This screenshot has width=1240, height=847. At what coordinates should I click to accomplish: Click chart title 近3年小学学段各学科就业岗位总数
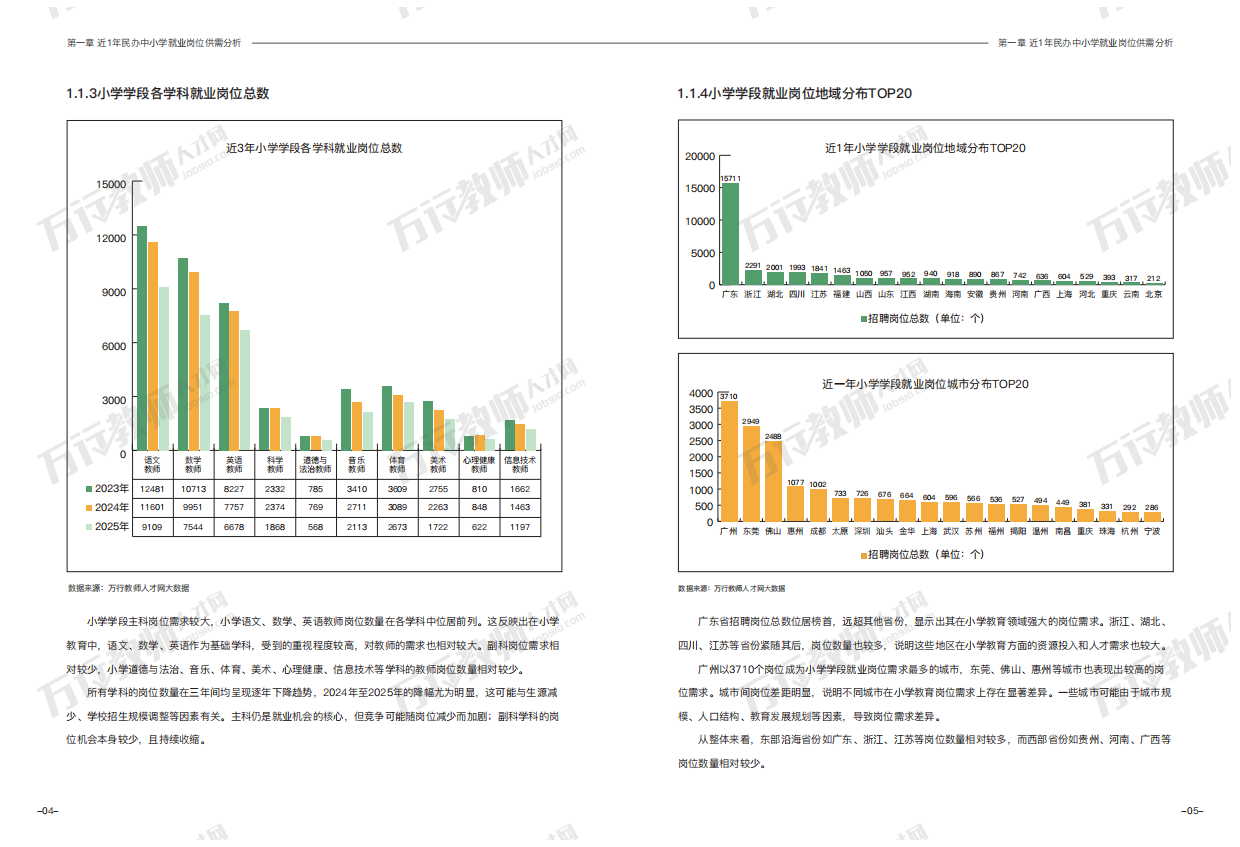[x=314, y=148]
